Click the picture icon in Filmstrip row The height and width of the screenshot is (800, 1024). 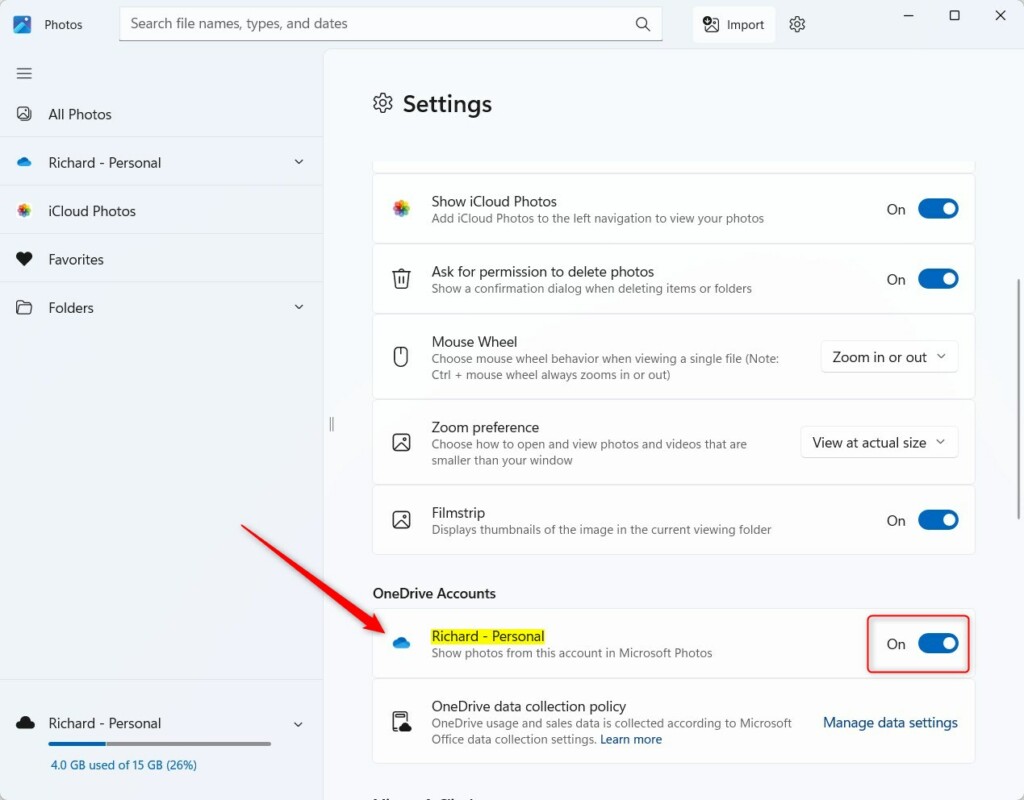point(401,520)
